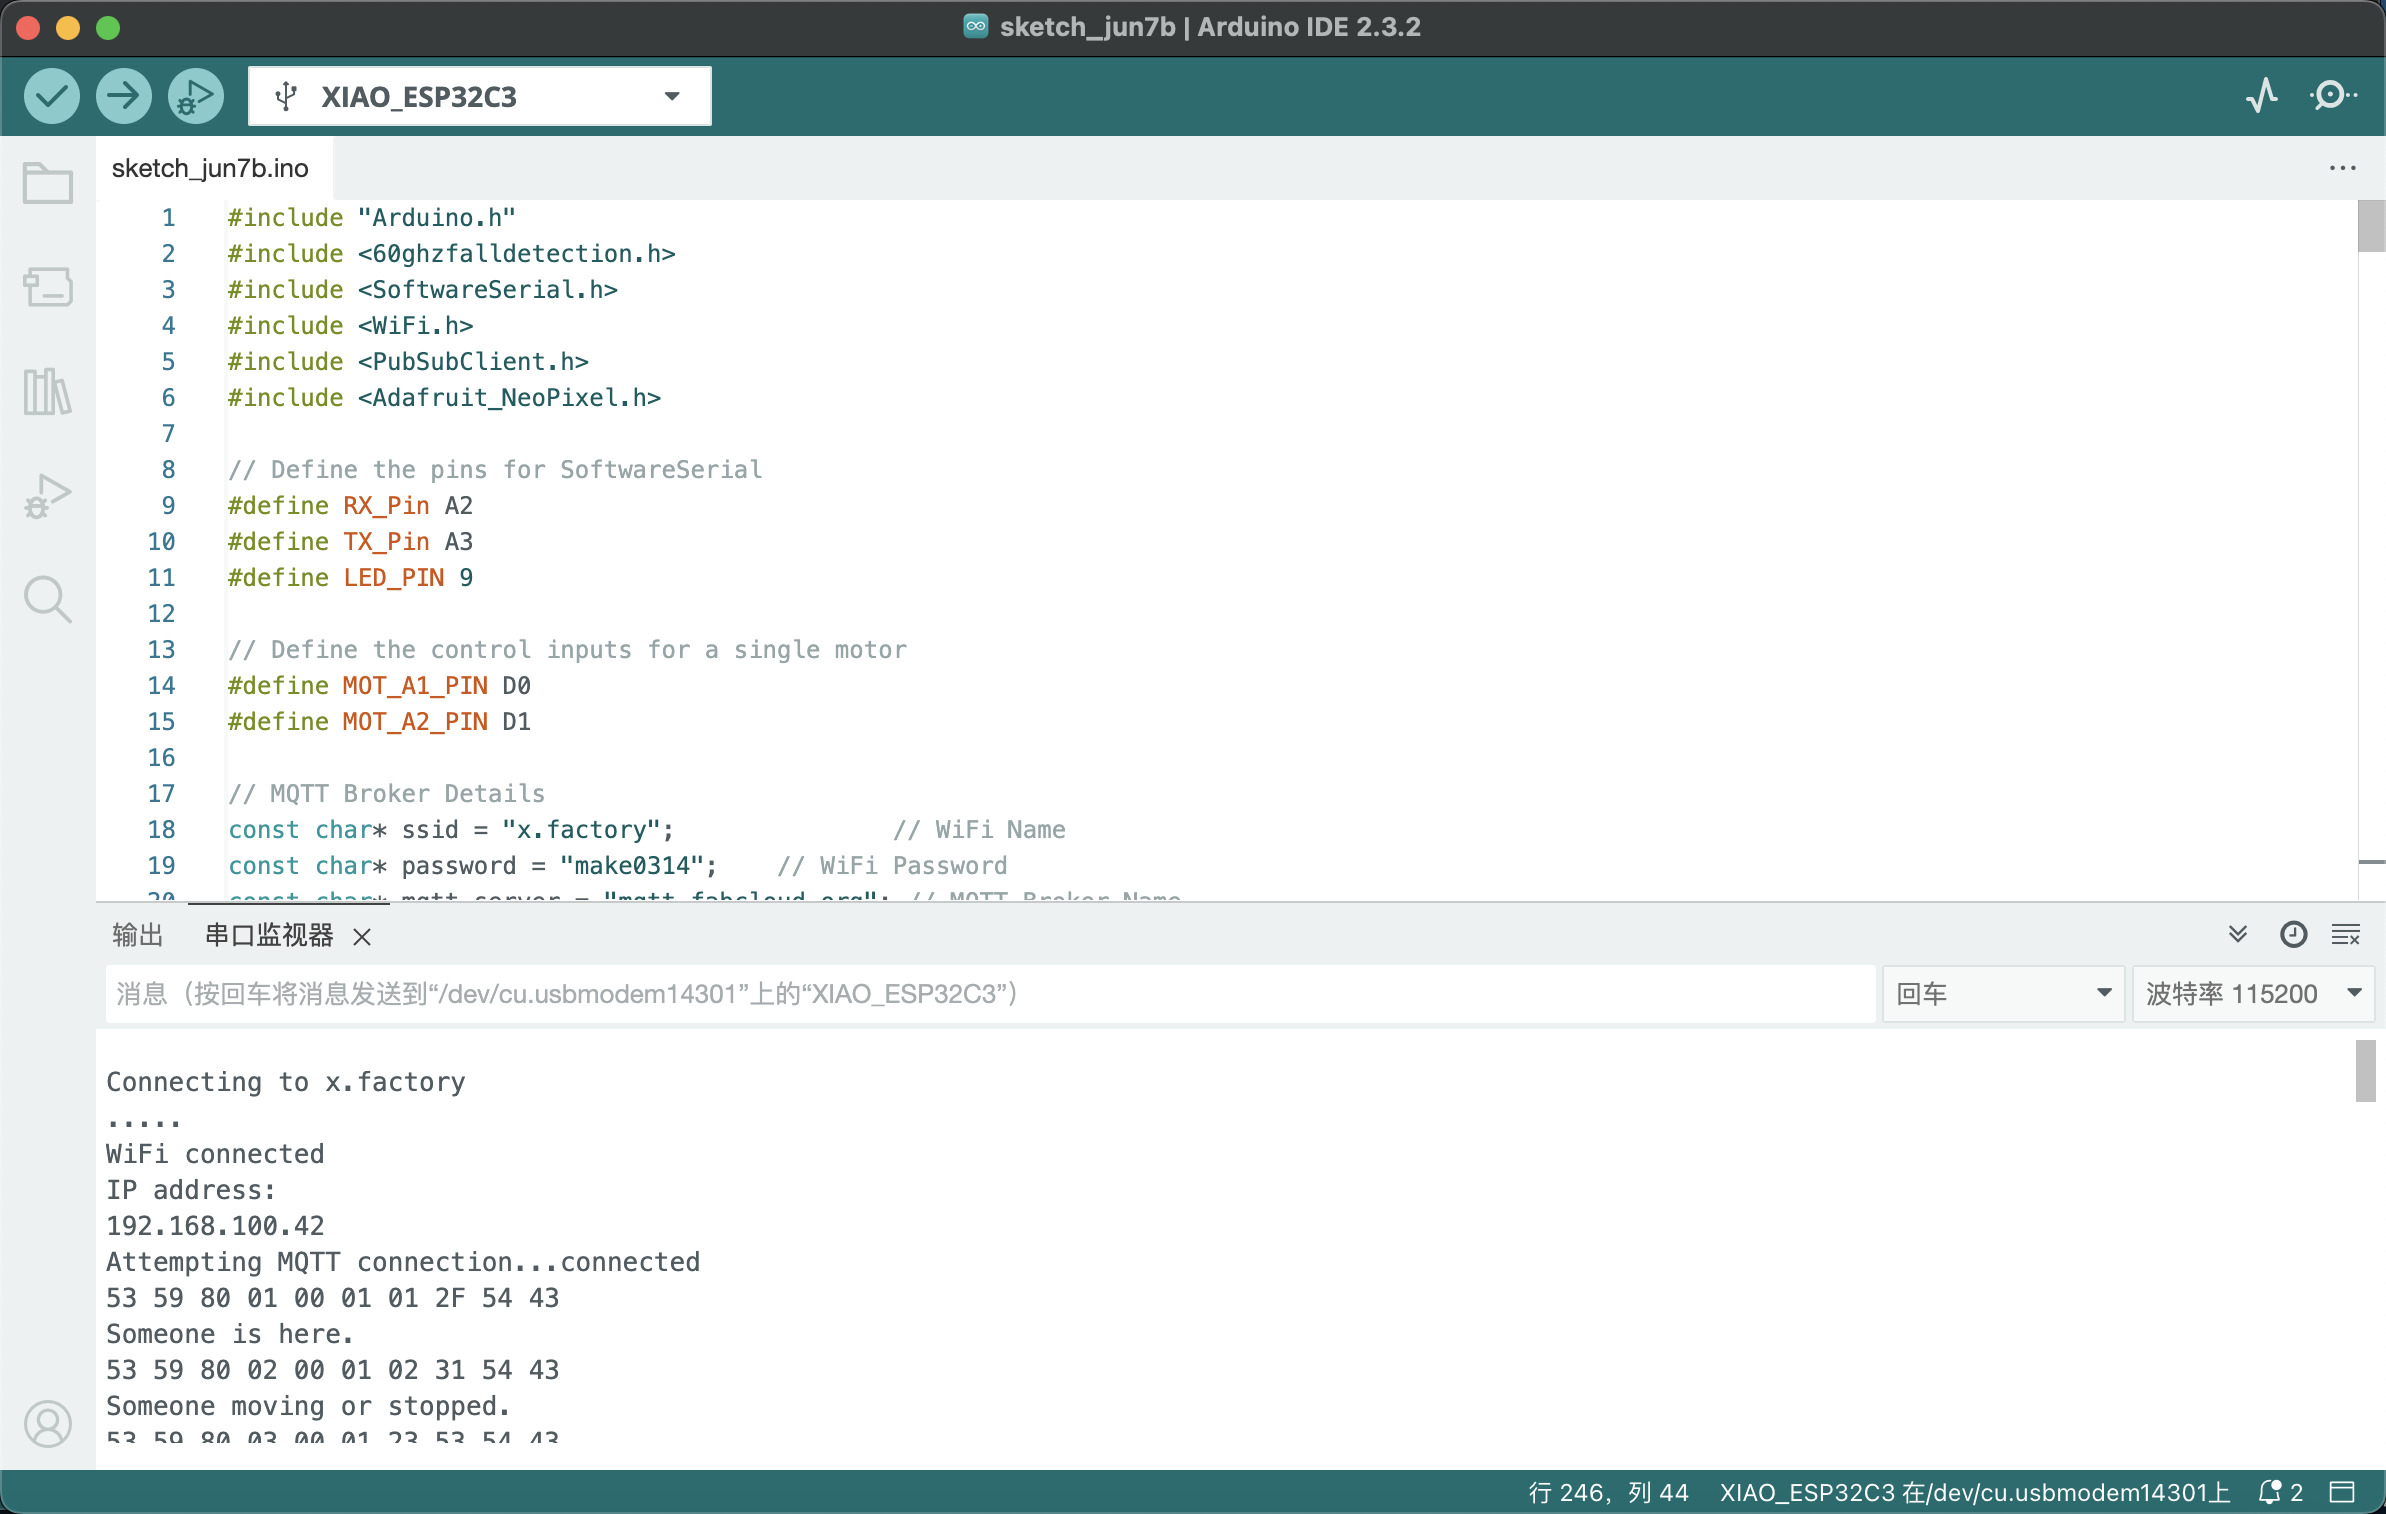Click the MOT_A1_PIN define line
2386x1514 pixels.
pos(379,686)
